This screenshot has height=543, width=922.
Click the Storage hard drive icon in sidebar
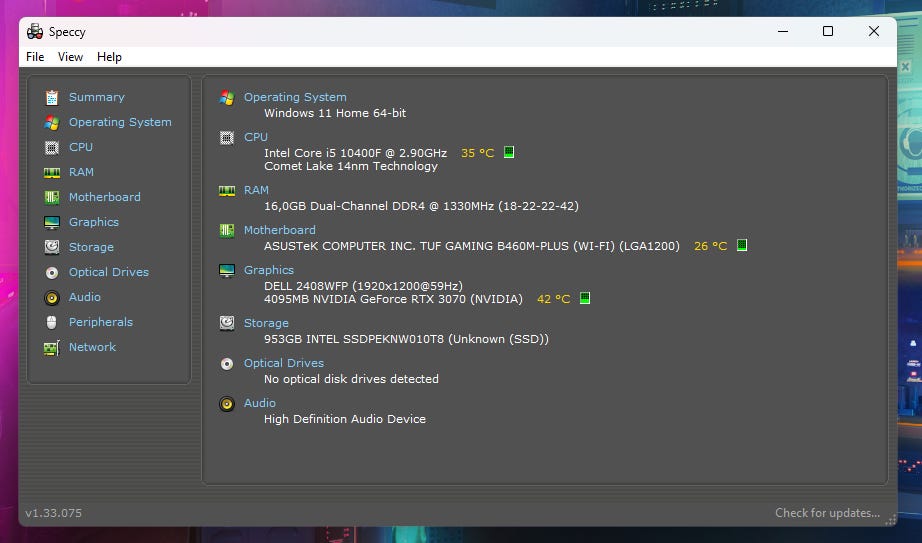52,247
